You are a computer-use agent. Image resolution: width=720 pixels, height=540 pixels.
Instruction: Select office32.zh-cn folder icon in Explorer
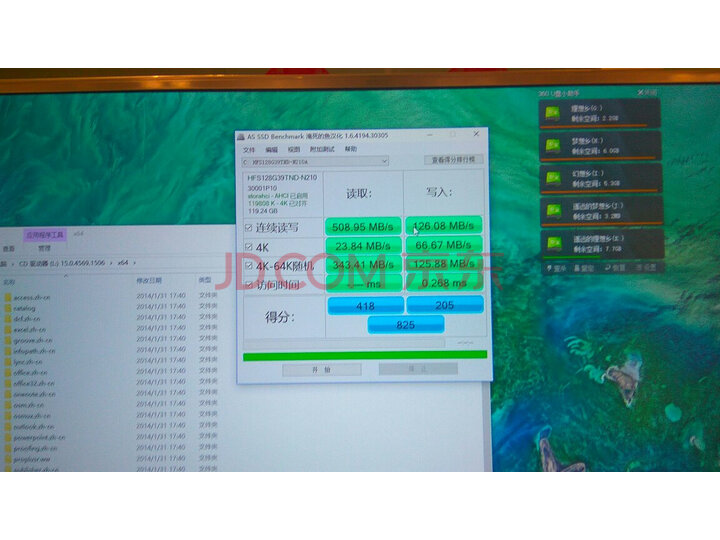click(7, 383)
